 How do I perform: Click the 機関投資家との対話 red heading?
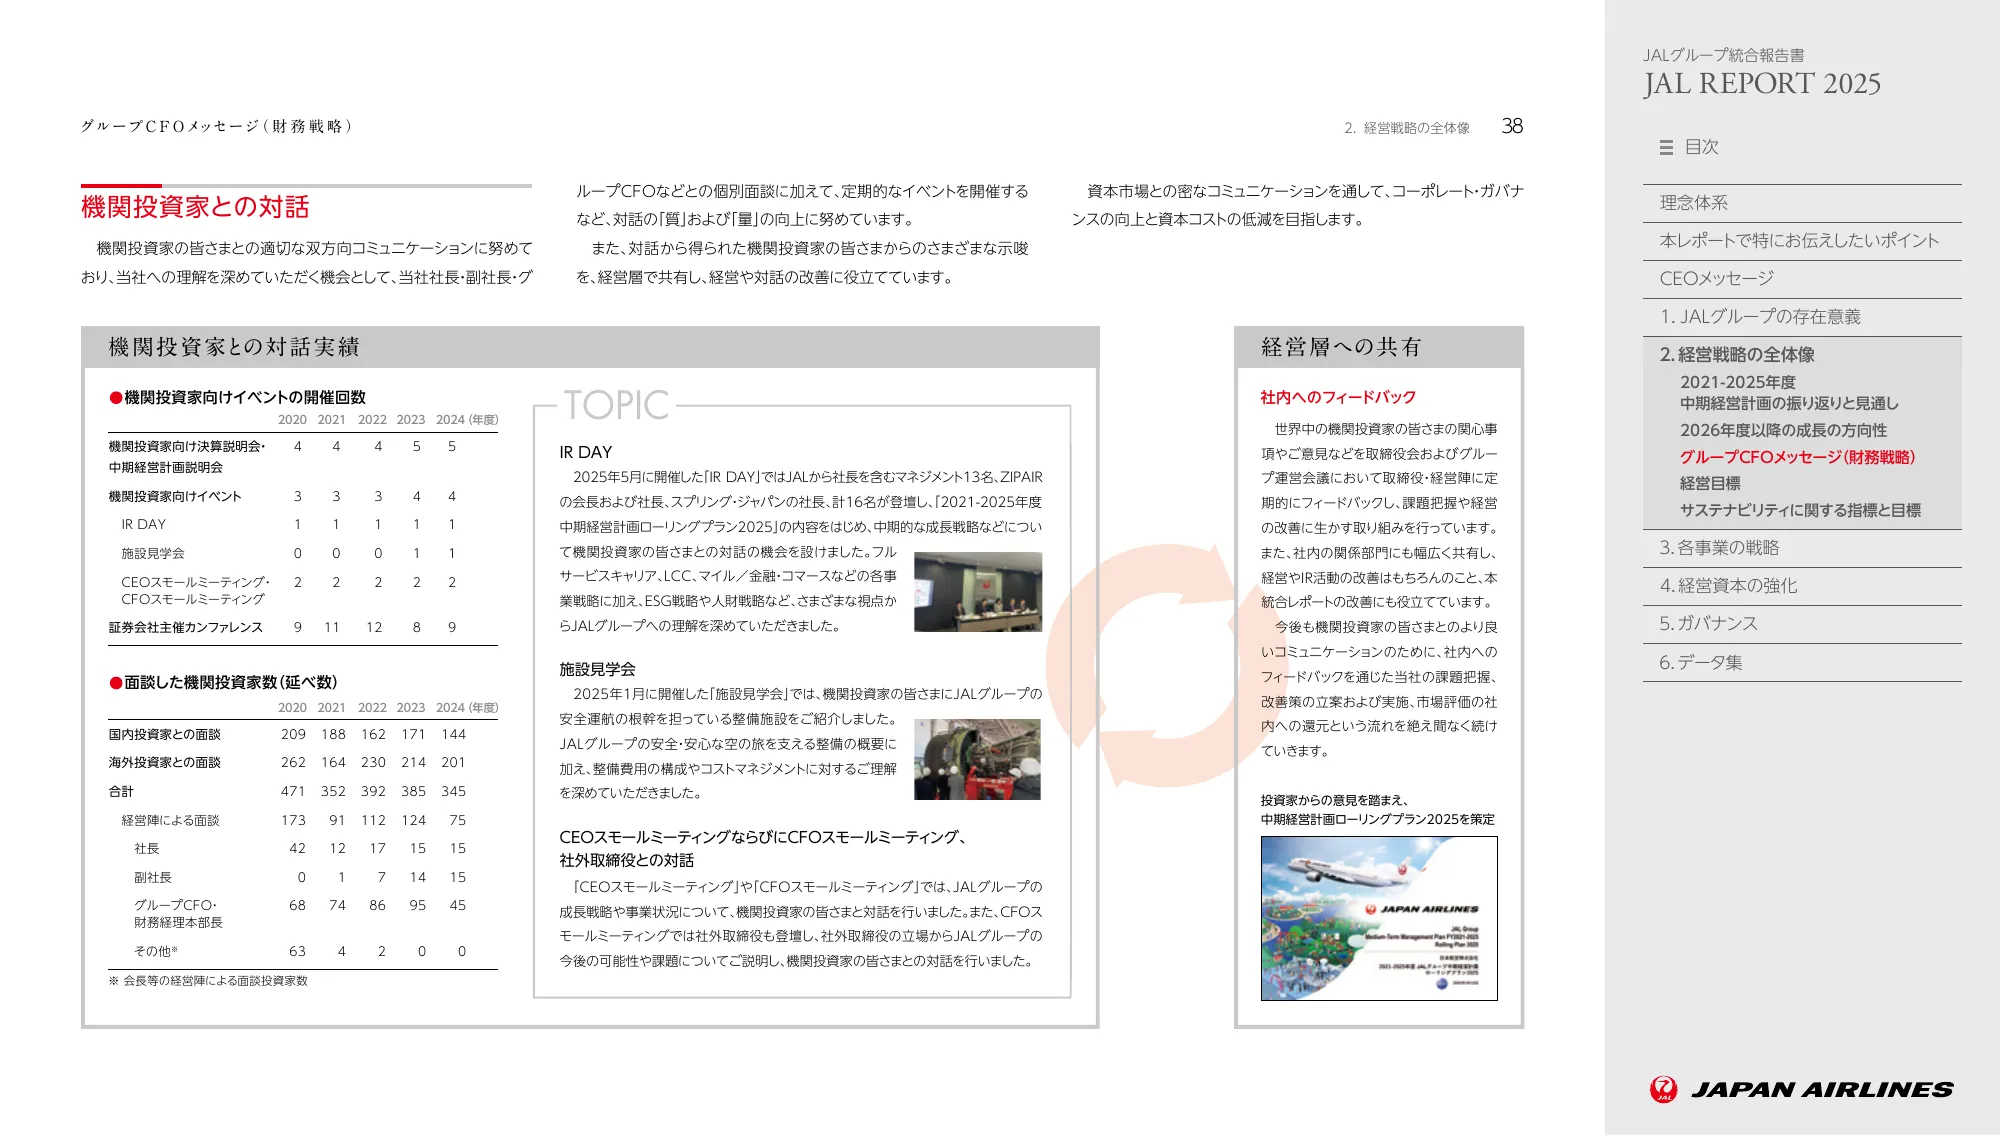pos(195,207)
